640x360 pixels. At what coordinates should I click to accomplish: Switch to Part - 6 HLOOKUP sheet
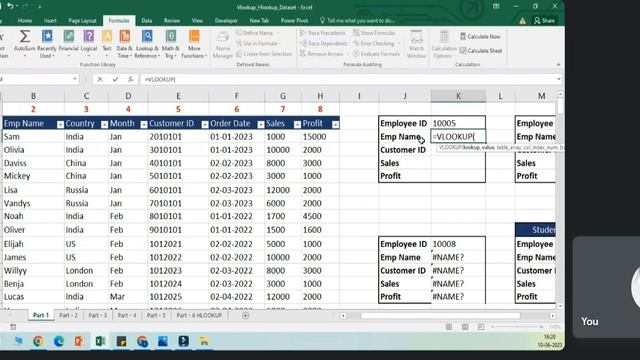[199, 316]
